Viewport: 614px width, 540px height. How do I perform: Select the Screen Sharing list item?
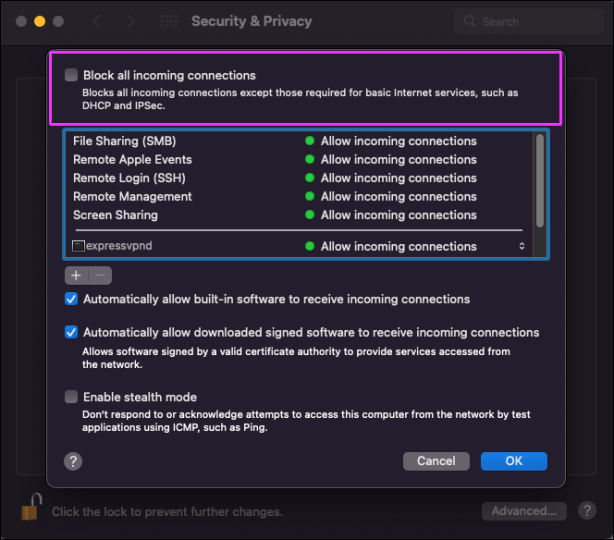point(115,215)
